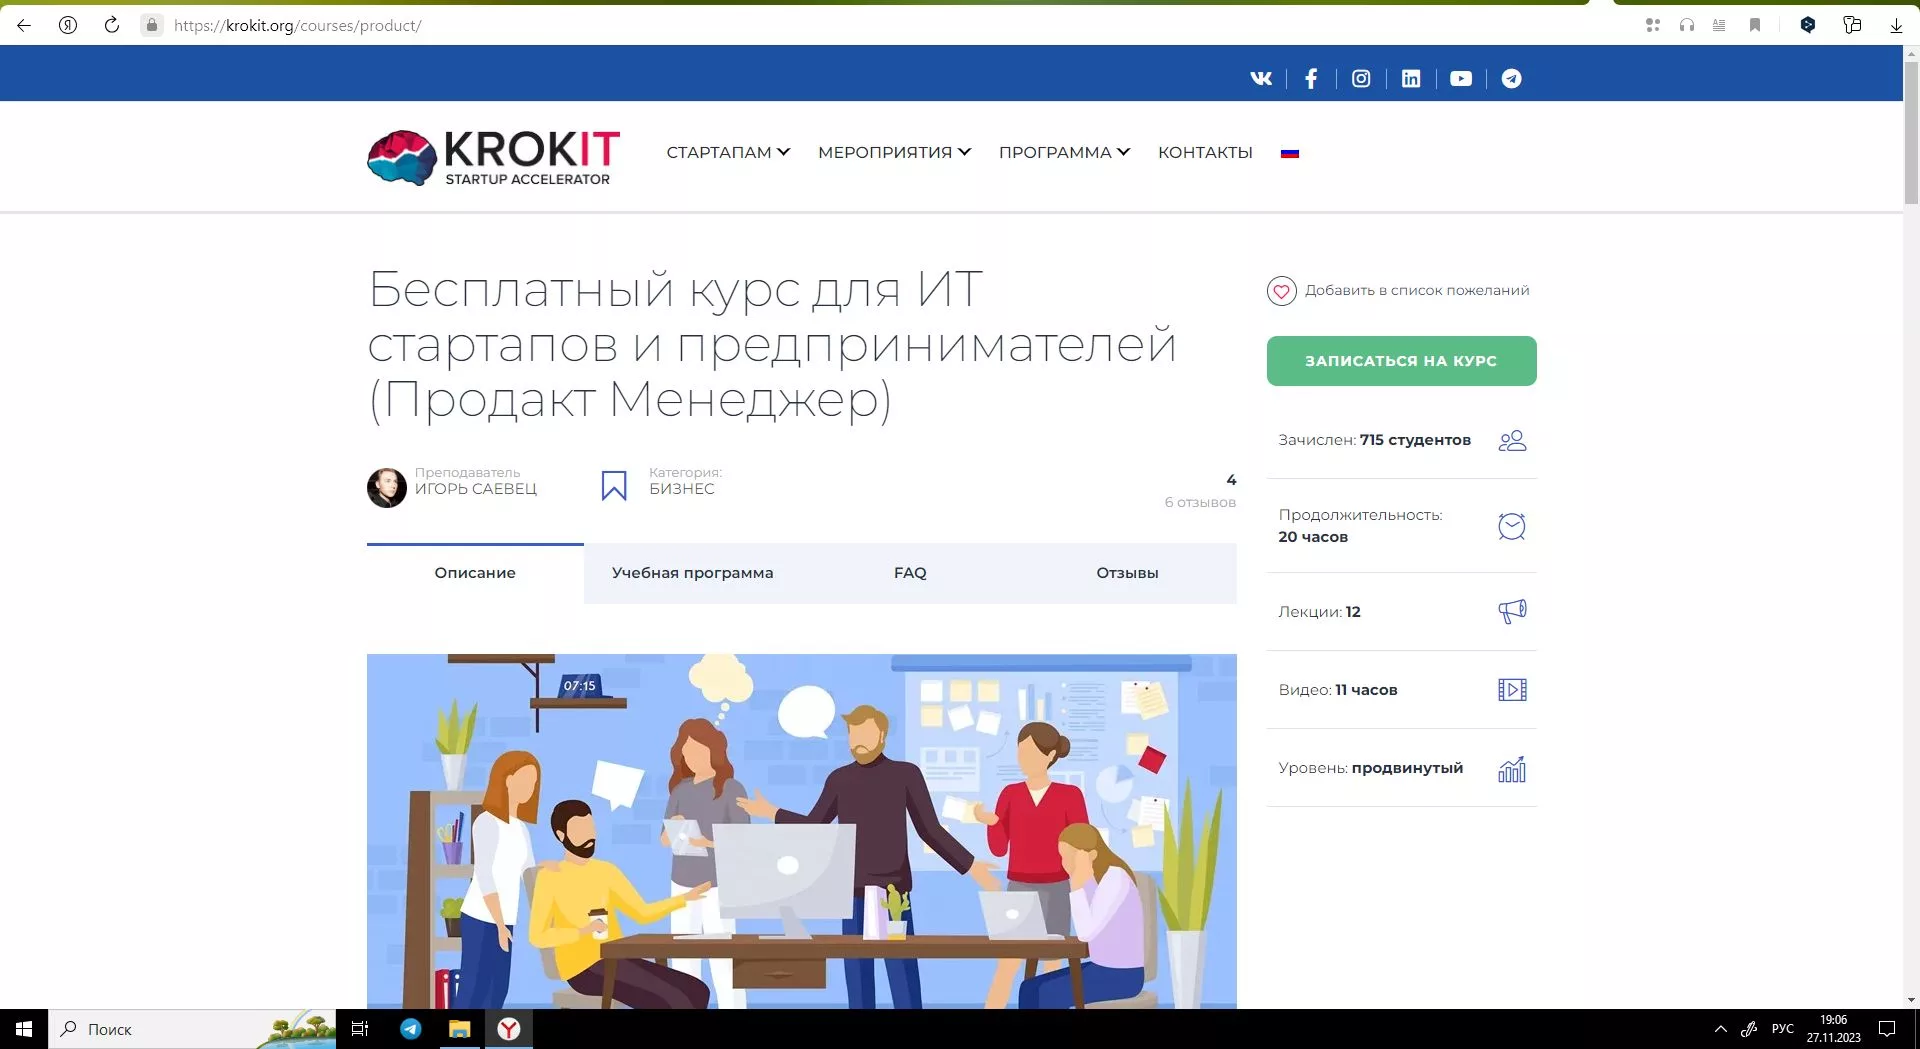Switch to the Учебная программа tab

pyautogui.click(x=692, y=573)
